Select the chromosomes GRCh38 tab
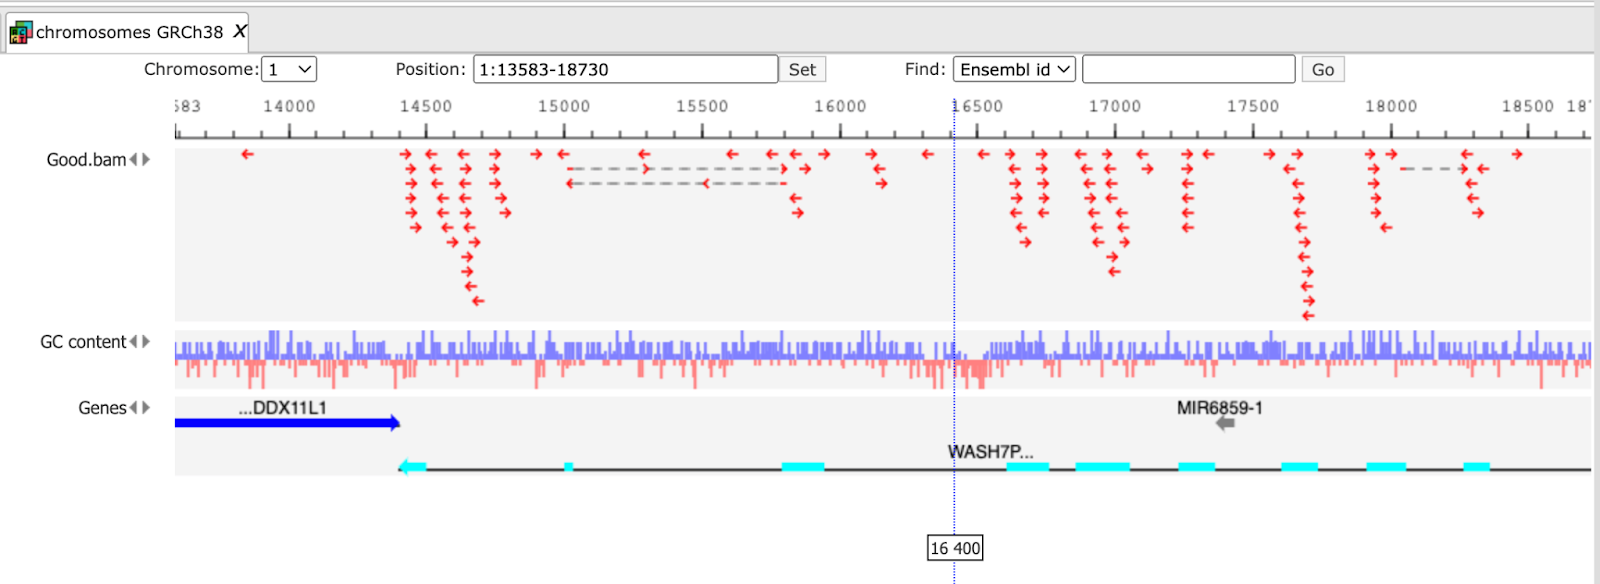This screenshot has height=584, width=1600. click(x=127, y=32)
